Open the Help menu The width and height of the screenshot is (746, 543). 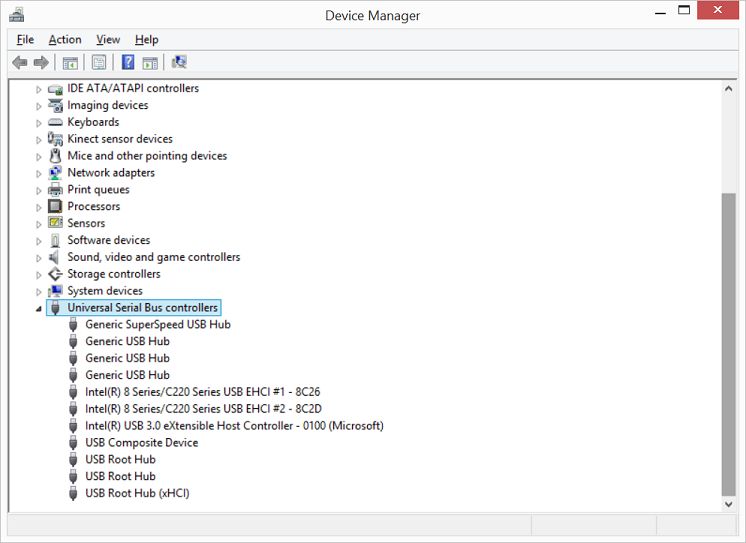(147, 39)
